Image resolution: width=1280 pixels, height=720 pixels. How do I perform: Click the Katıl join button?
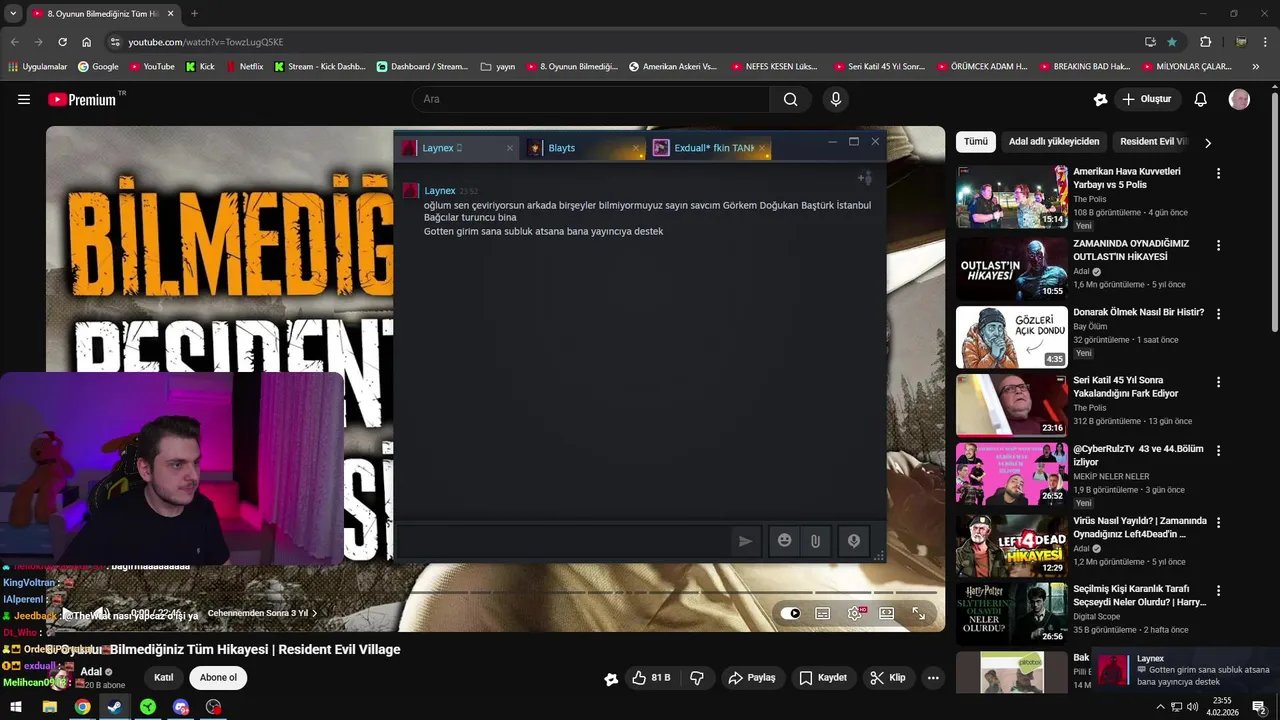[163, 678]
